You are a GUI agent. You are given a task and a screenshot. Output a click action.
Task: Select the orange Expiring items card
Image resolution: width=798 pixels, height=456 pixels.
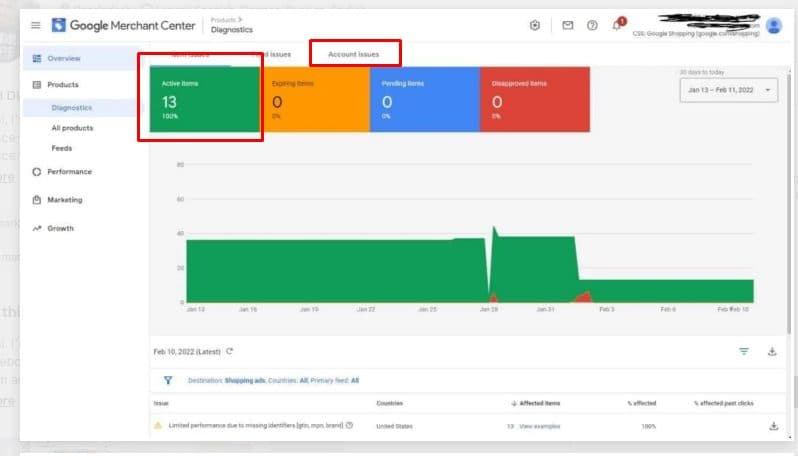click(315, 99)
